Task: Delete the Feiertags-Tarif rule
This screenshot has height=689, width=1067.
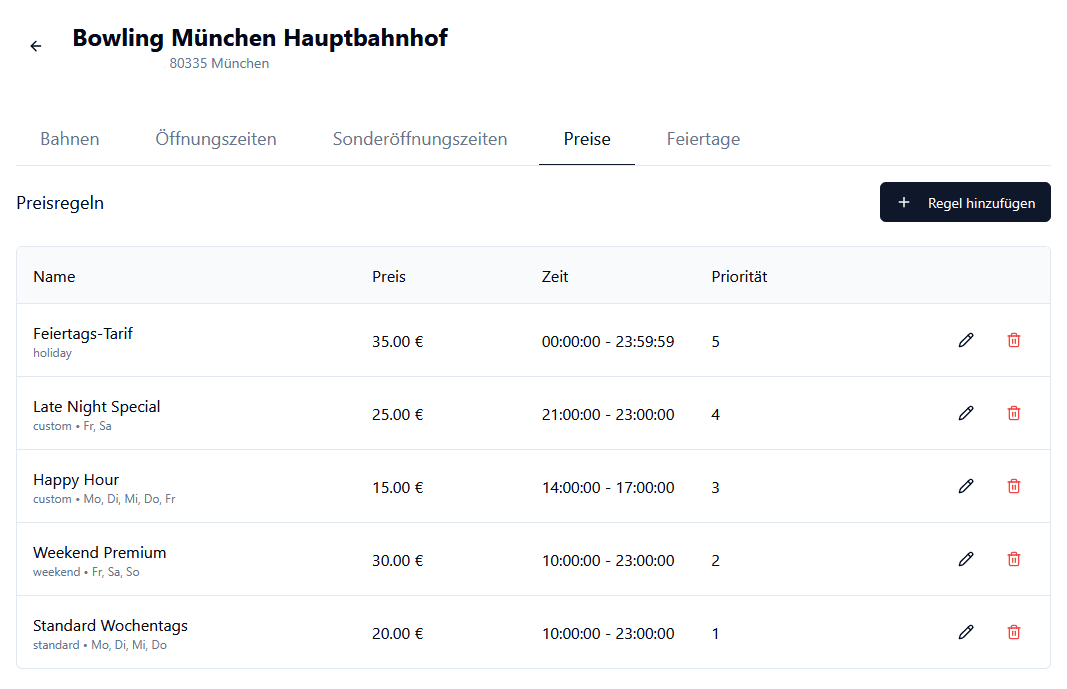Action: (1014, 340)
